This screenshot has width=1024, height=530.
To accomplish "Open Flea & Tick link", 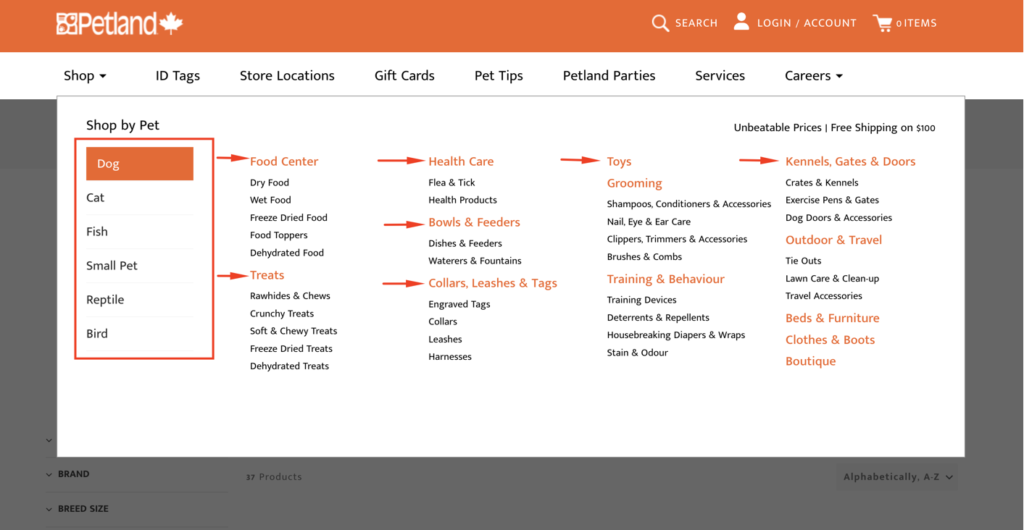I will [452, 183].
